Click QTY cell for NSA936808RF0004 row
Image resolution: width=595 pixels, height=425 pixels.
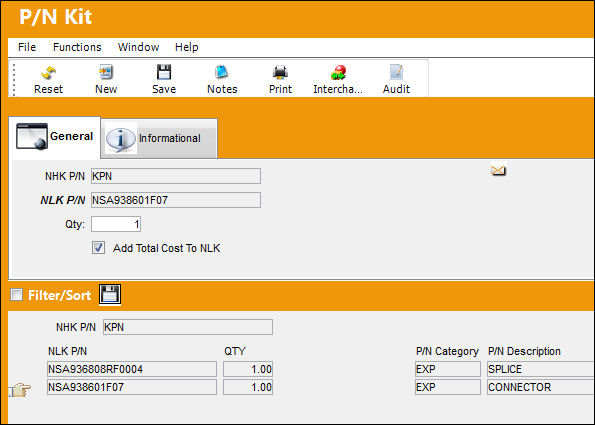pos(248,369)
